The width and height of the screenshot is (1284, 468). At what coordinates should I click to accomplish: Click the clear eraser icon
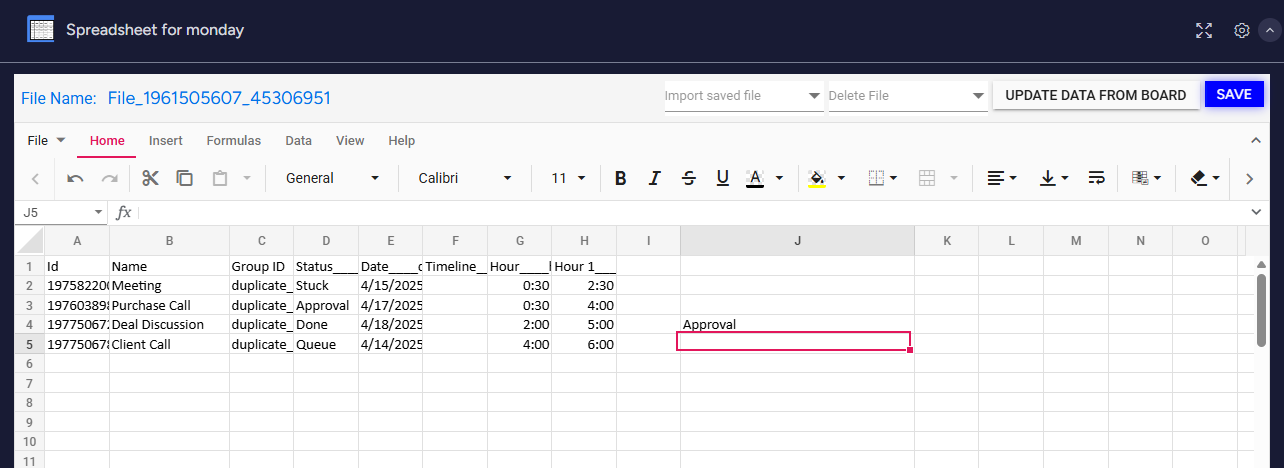coord(1199,178)
